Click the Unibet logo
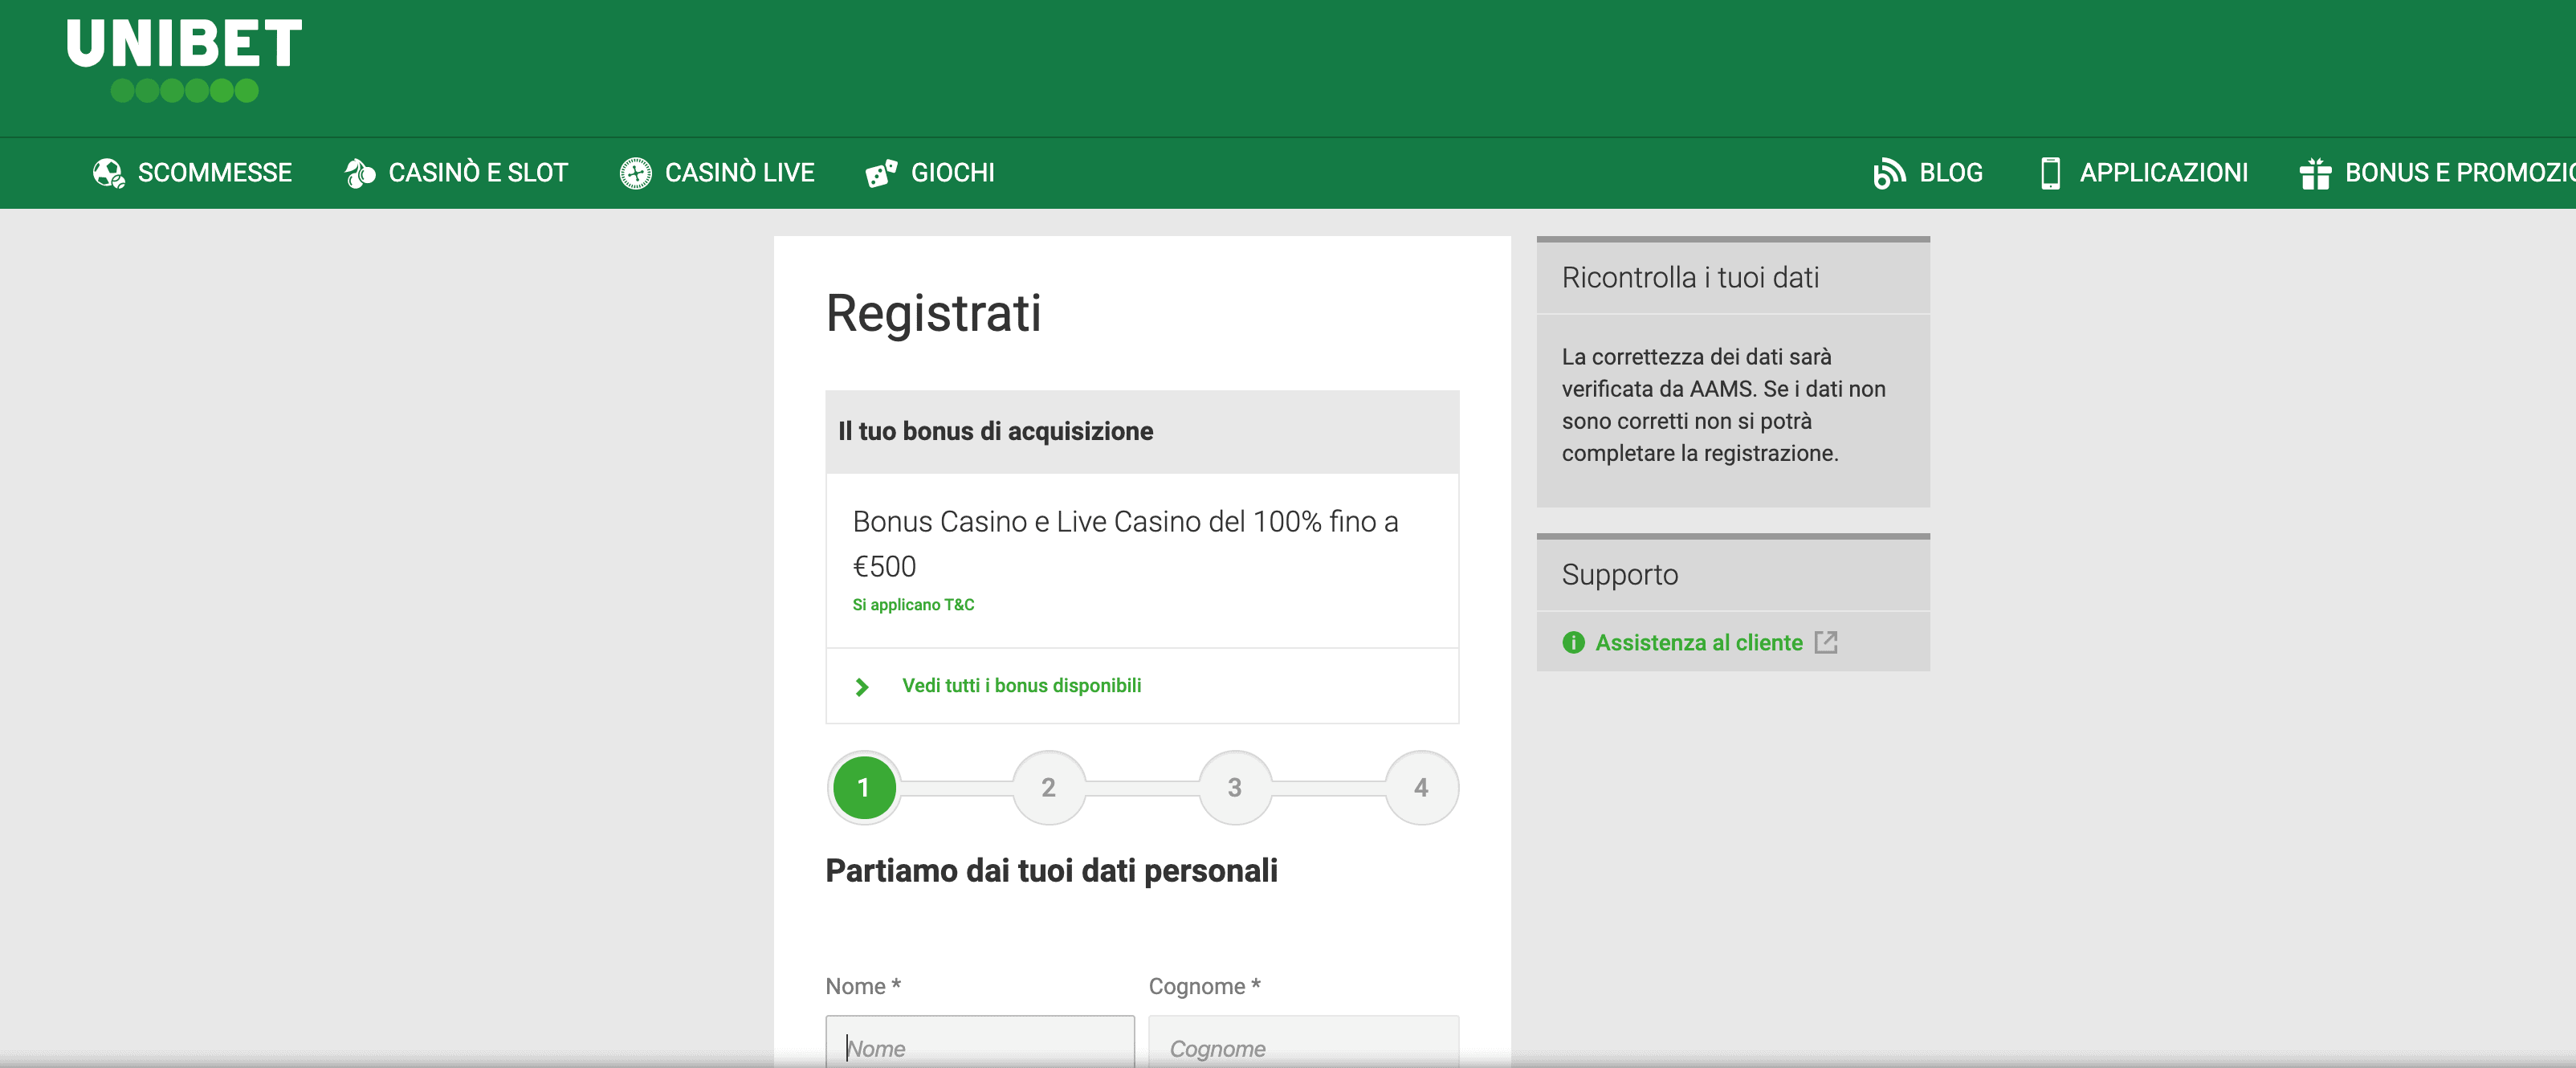The width and height of the screenshot is (2576, 1068). [184, 60]
